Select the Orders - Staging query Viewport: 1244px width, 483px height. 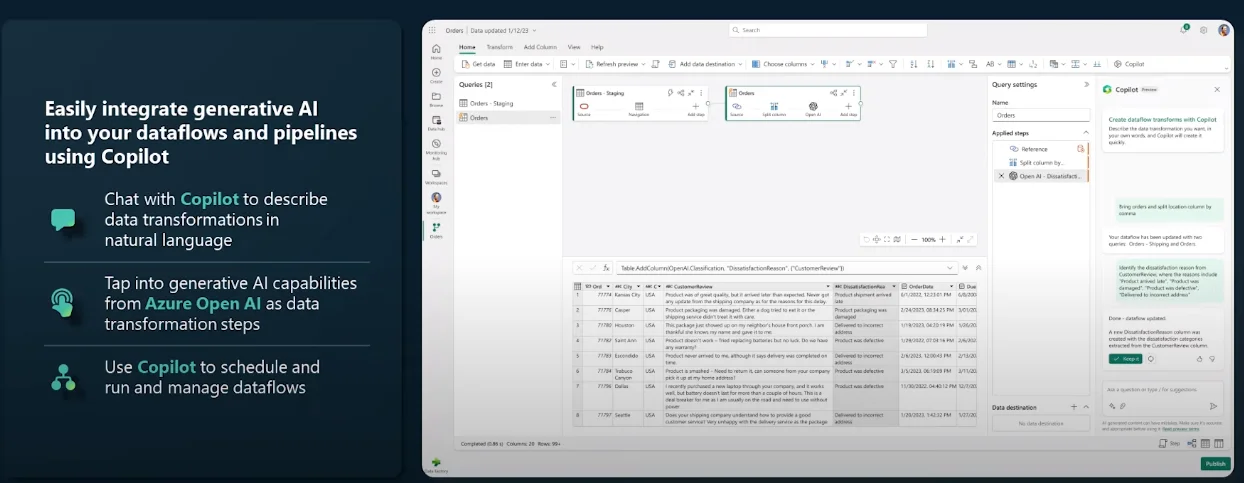pyautogui.click(x=507, y=103)
